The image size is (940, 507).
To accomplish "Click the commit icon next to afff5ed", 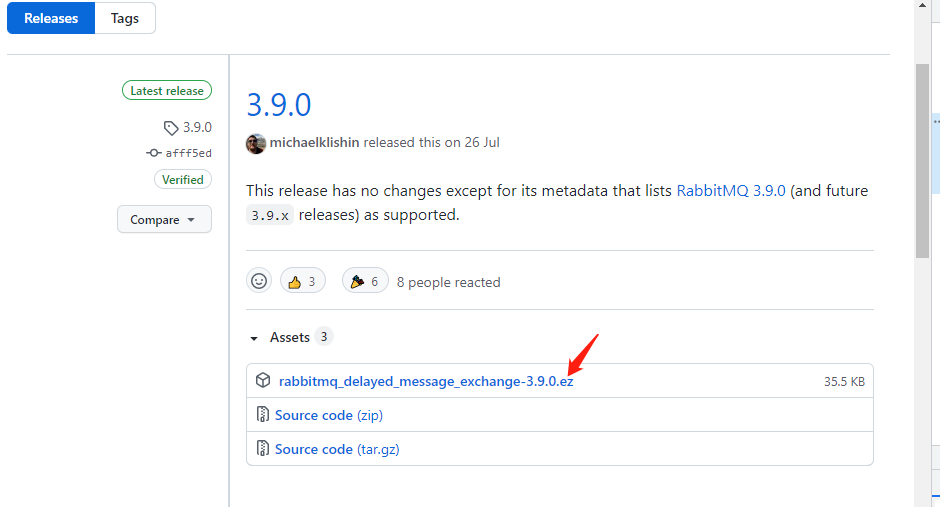I will (x=154, y=153).
